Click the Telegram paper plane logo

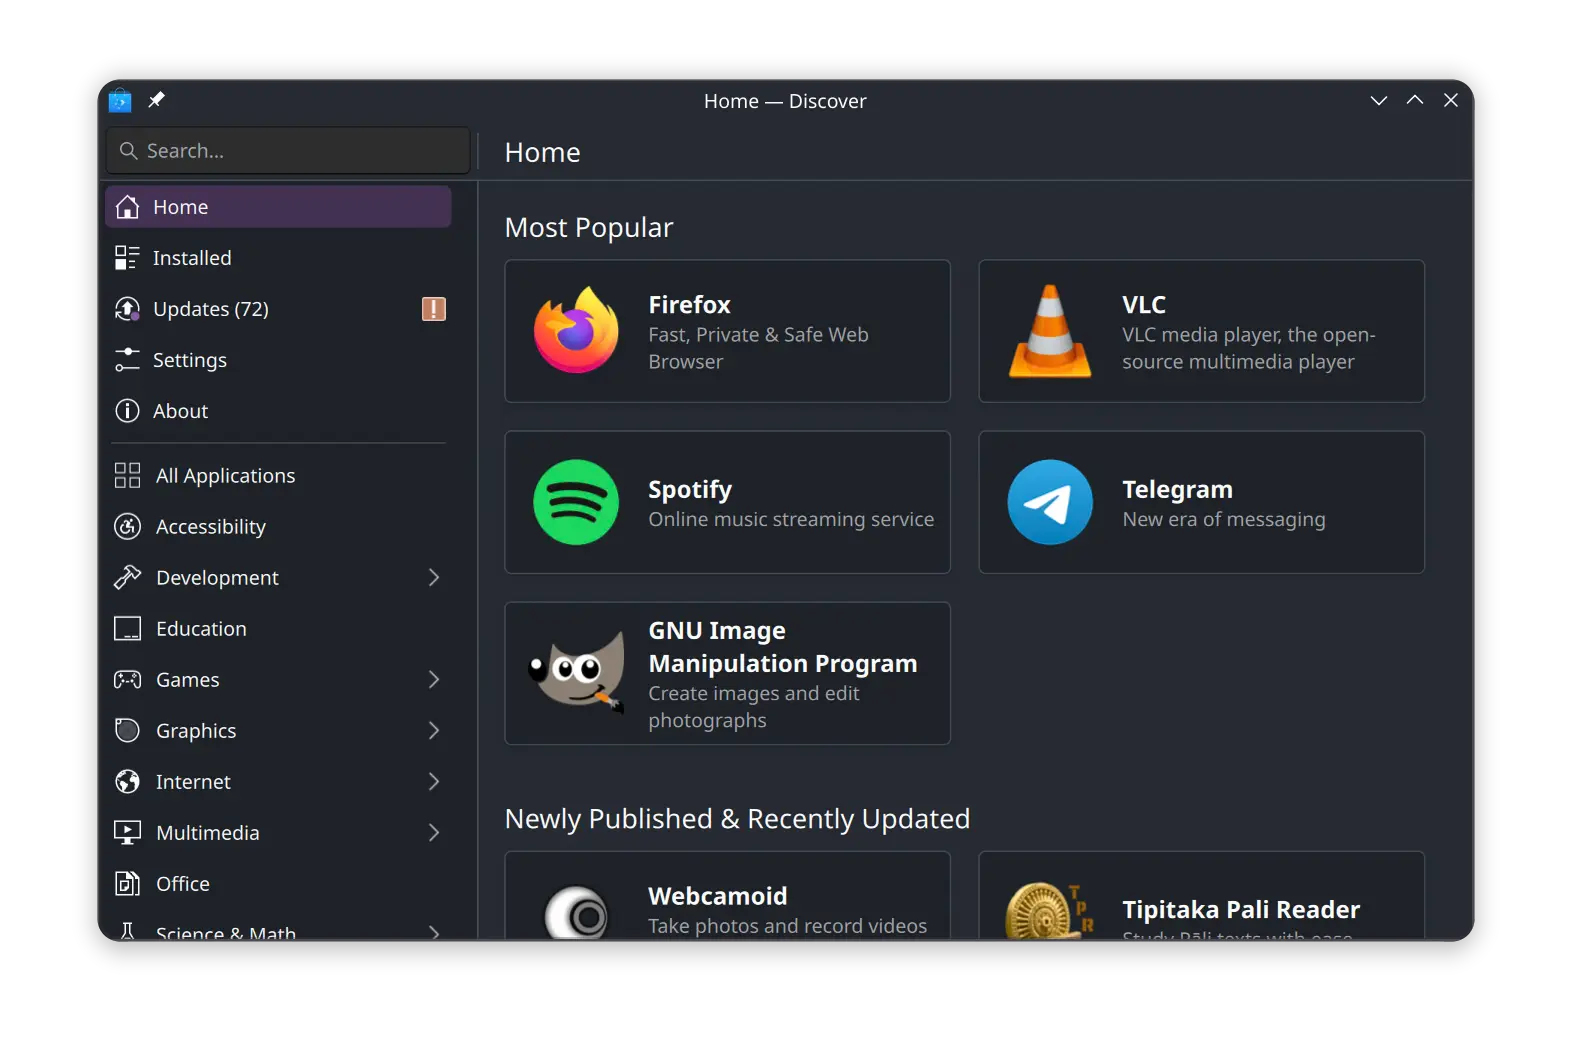pyautogui.click(x=1050, y=502)
